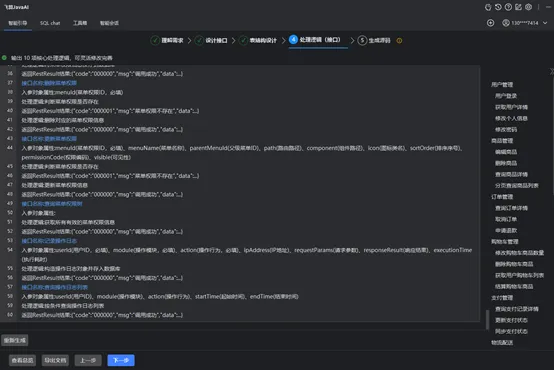Viewport: 554px width, 370px height.
Task: Click the 上一步 button
Action: (88, 360)
